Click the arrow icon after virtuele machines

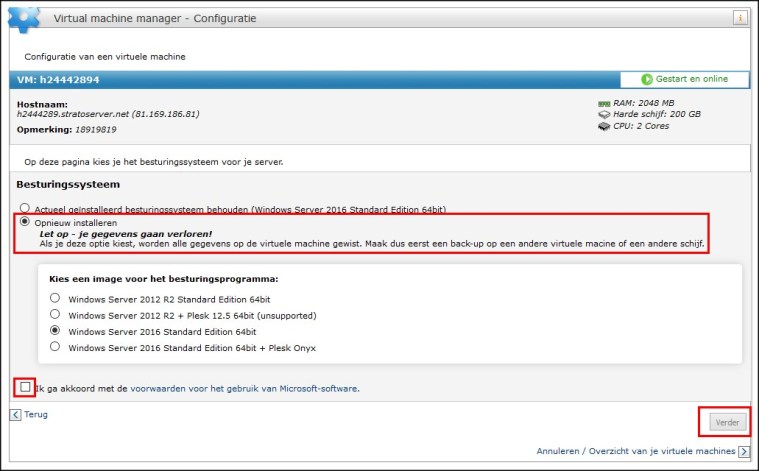click(744, 451)
